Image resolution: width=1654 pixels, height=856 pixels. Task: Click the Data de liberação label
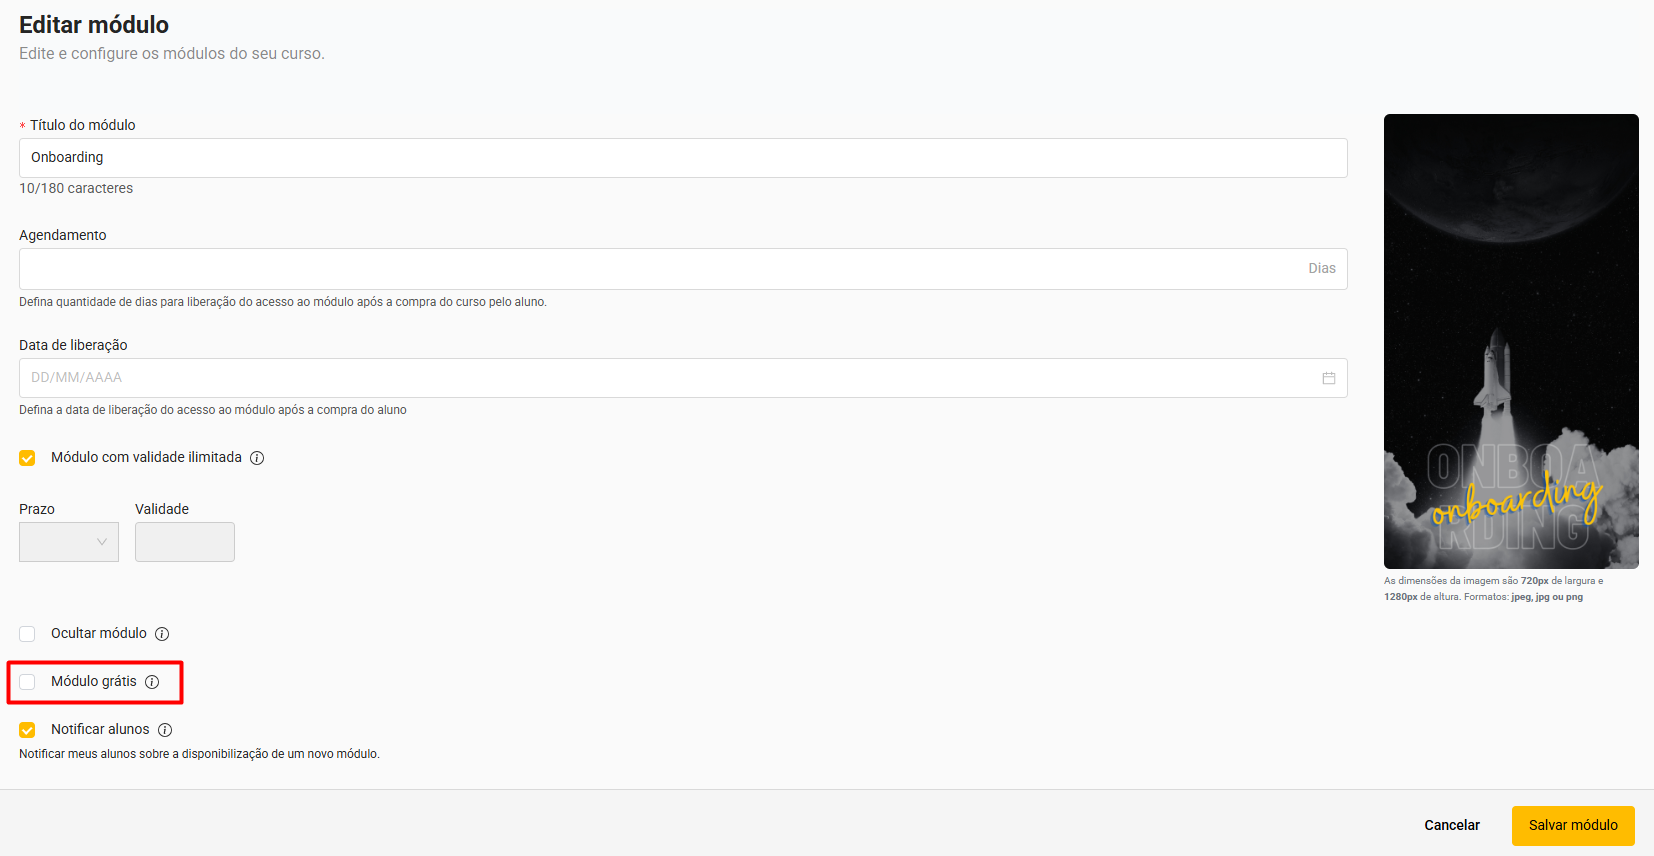pos(73,345)
